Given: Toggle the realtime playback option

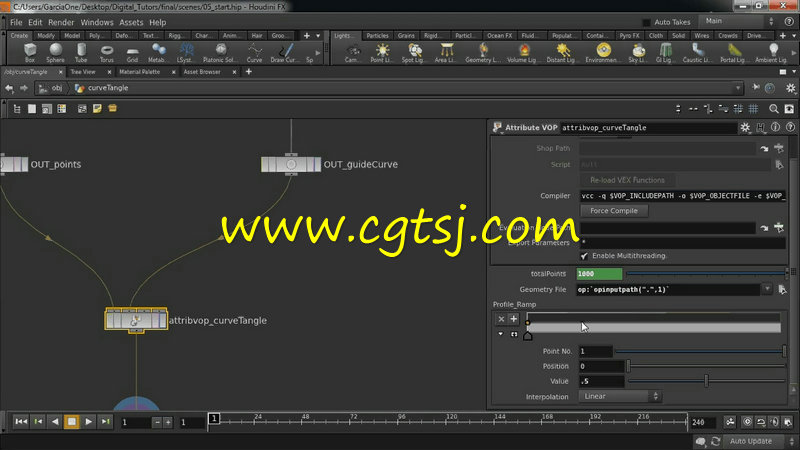Looking at the screenshot, I should click(747, 421).
